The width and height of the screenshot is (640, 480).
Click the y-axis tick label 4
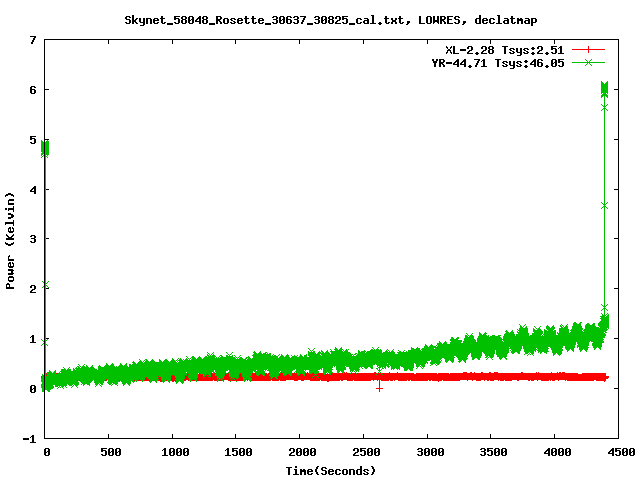33,190
